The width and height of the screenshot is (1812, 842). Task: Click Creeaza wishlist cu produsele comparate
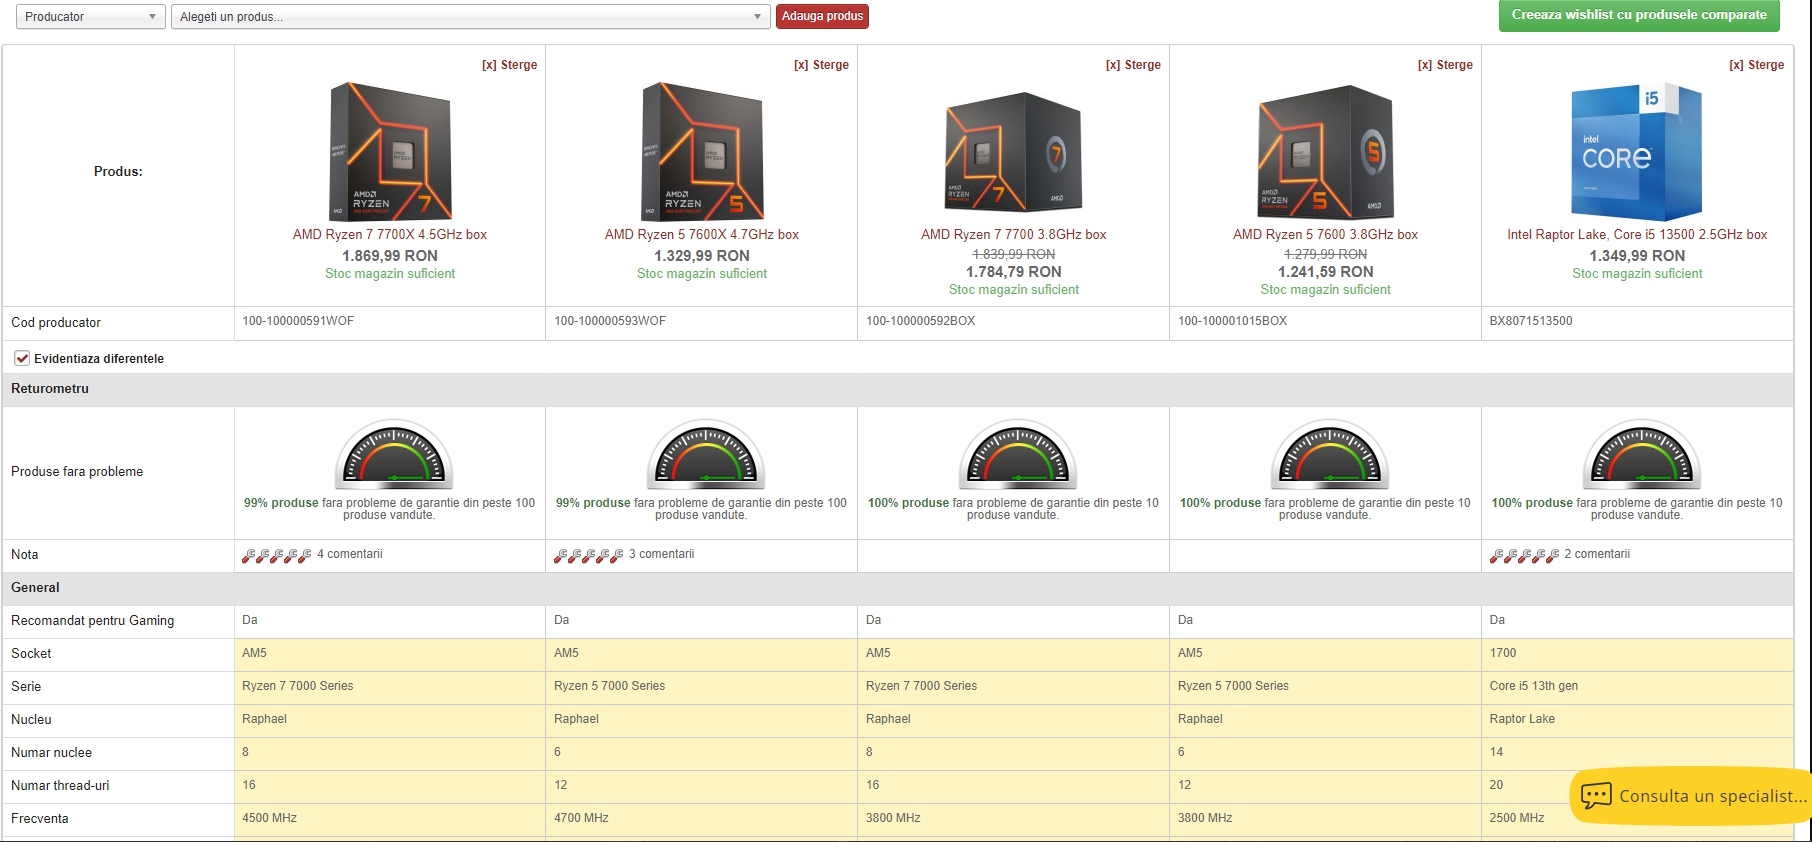pyautogui.click(x=1639, y=15)
